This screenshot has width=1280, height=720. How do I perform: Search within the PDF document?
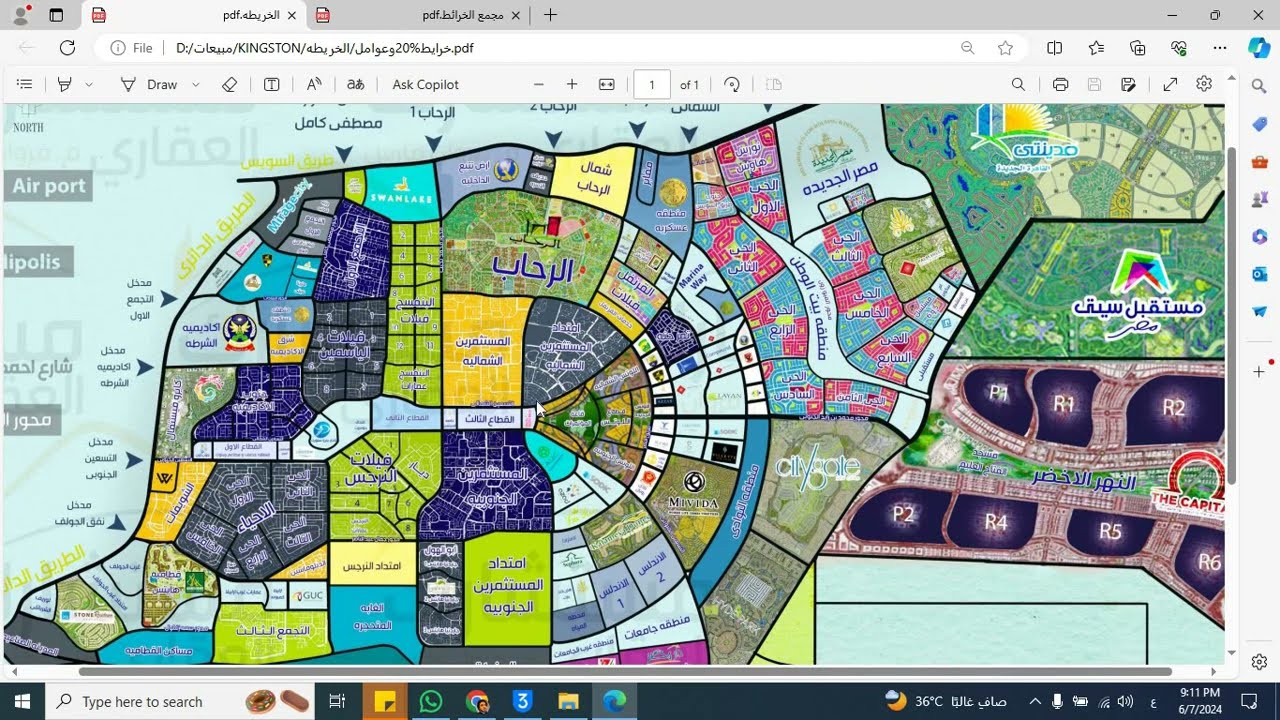1018,85
